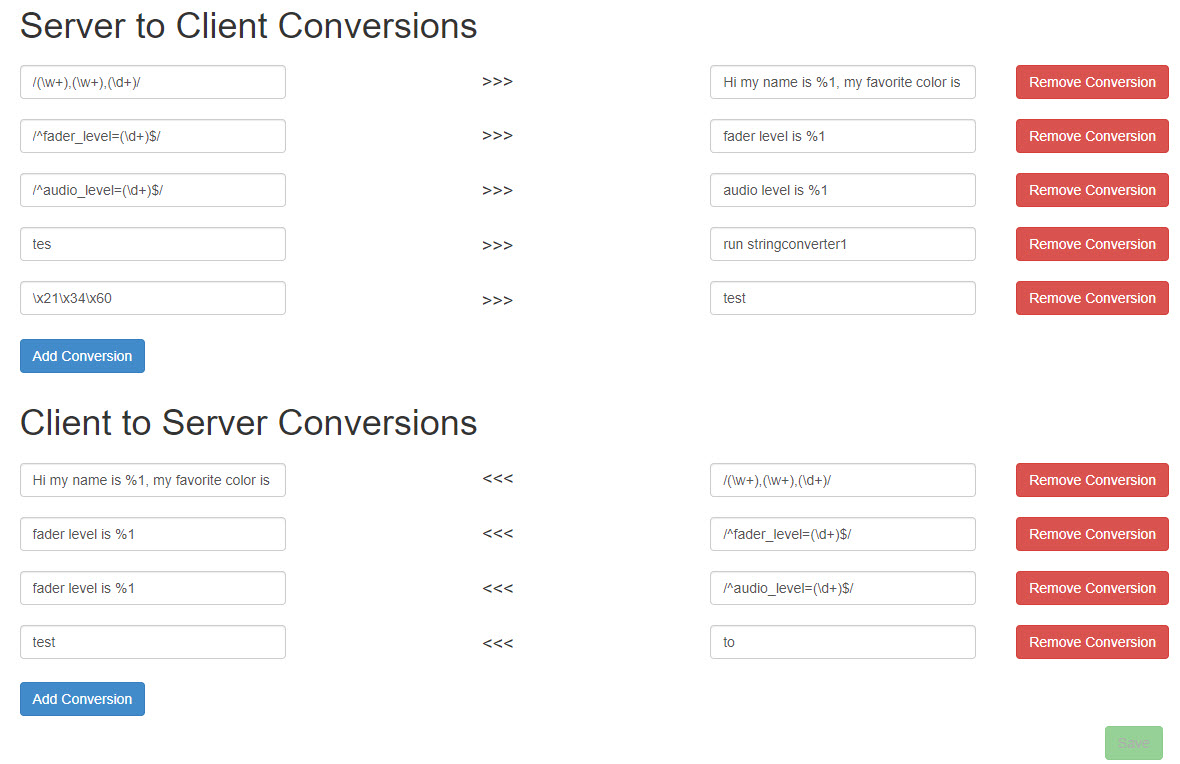Remove the first "fader level is %1" client conversion

coord(1091,534)
